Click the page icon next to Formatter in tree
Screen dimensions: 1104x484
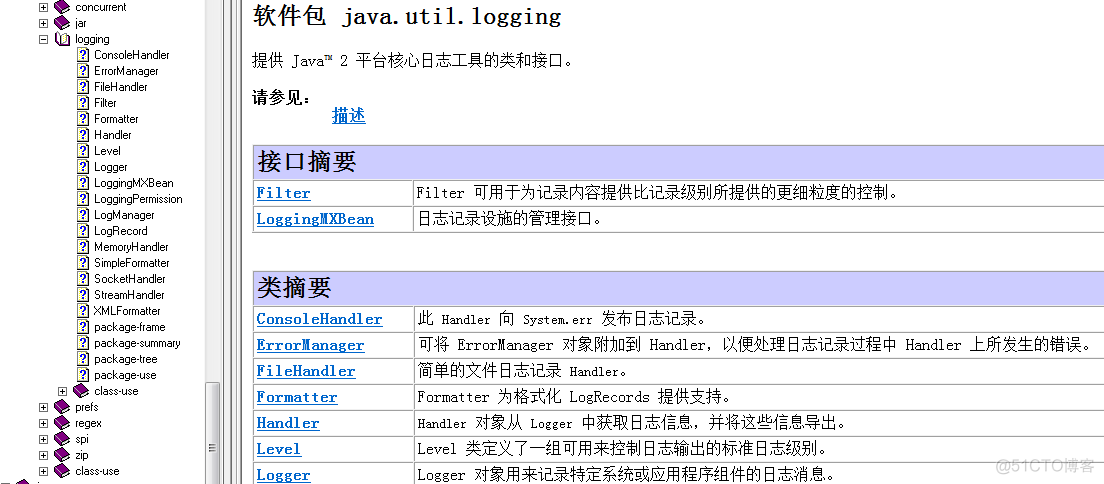tap(82, 119)
